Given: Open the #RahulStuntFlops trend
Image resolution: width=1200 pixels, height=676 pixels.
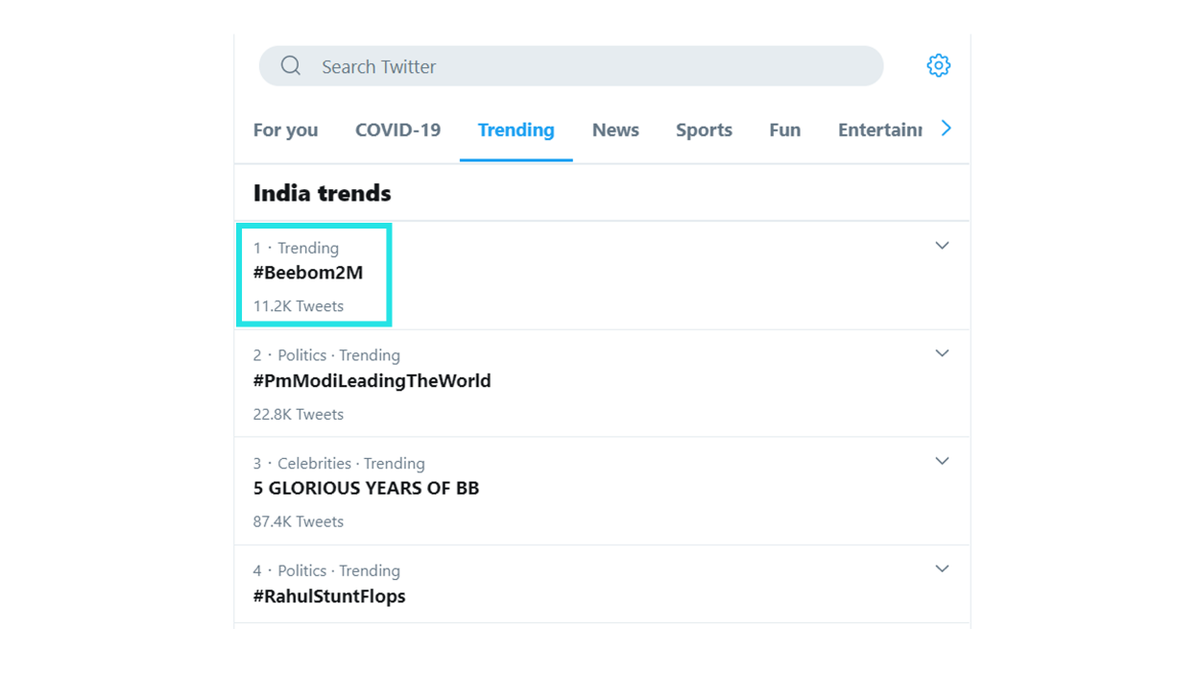Looking at the screenshot, I should (329, 597).
